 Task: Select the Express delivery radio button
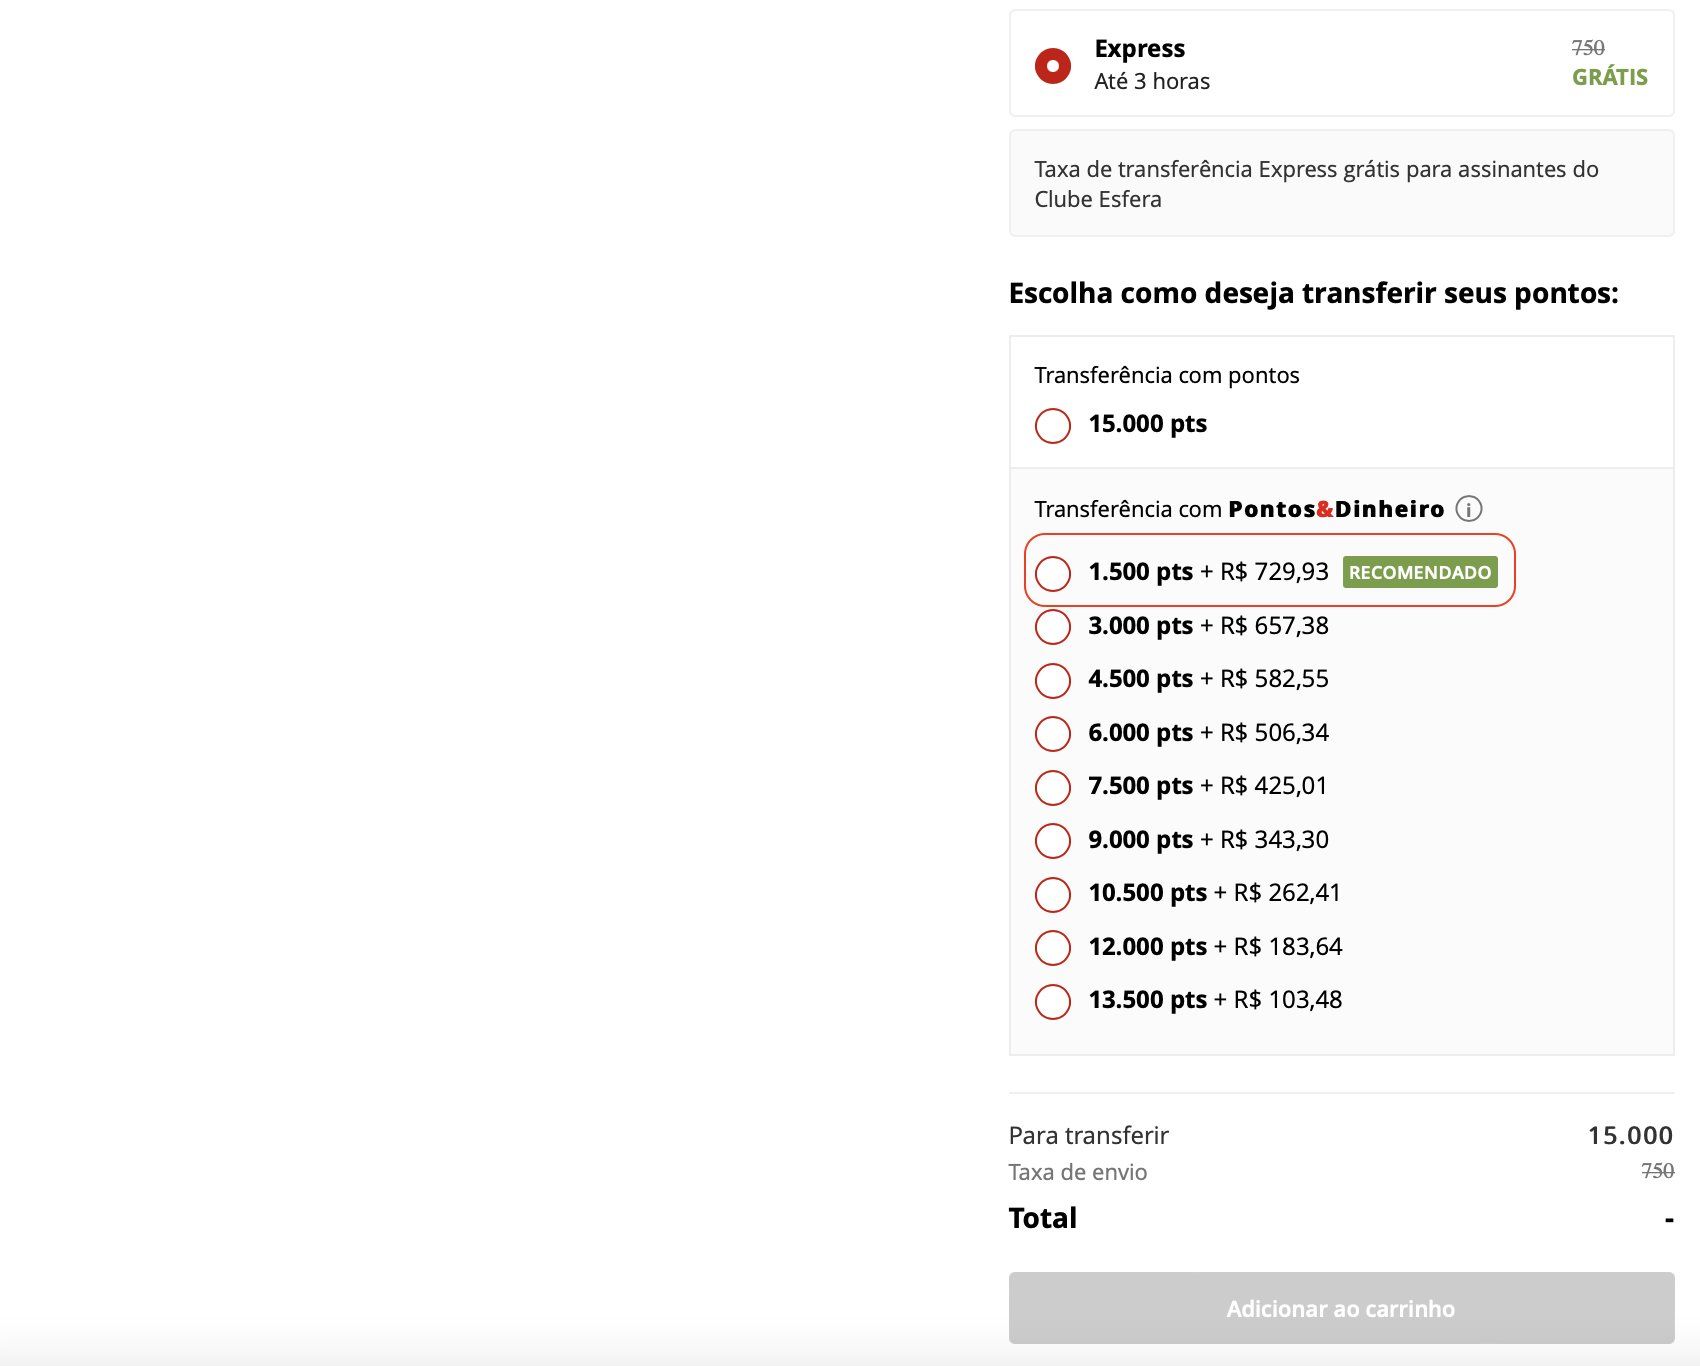click(1053, 66)
